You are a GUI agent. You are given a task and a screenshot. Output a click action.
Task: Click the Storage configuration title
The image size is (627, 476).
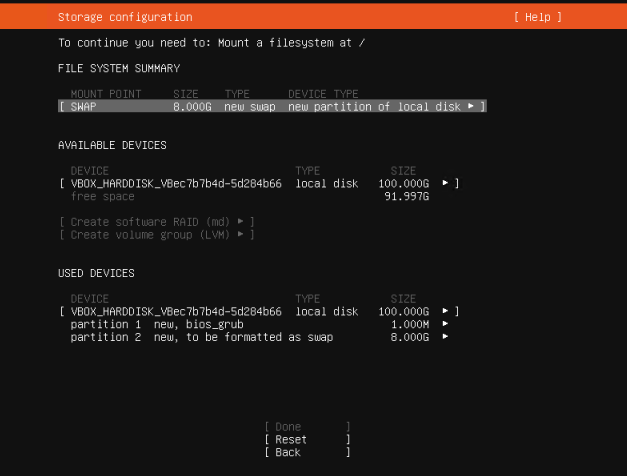click(x=125, y=17)
